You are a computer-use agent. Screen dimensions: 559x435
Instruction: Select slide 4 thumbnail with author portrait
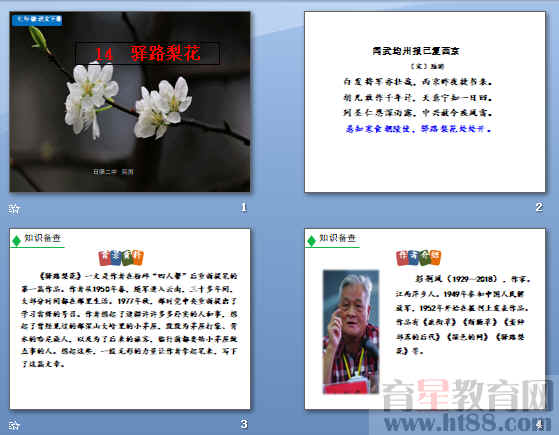click(425, 319)
